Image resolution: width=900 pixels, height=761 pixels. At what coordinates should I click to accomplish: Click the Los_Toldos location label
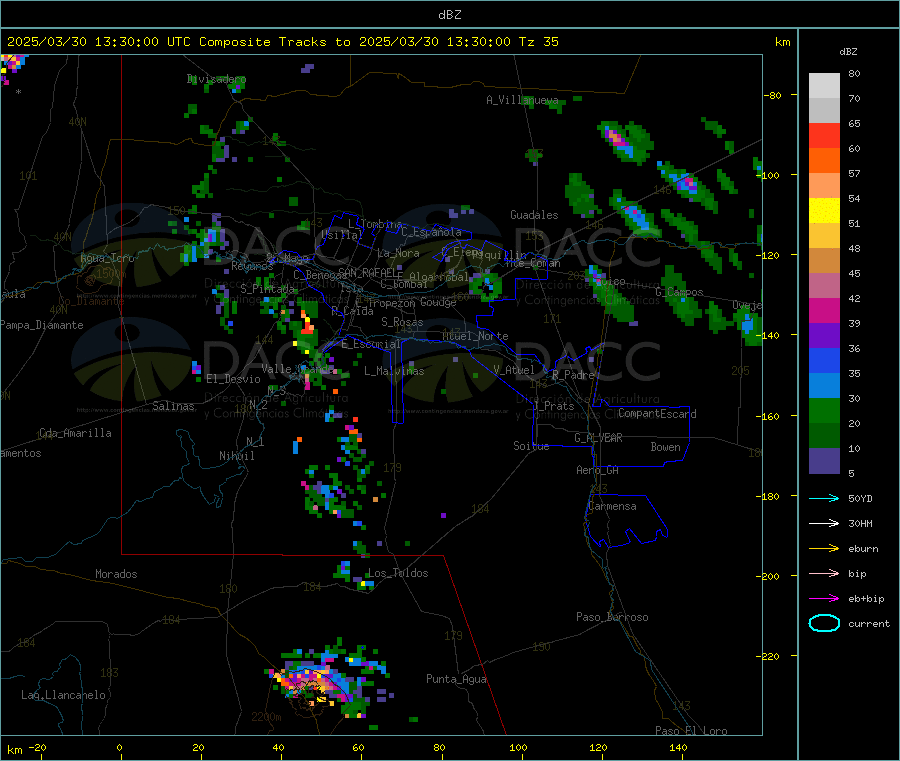[398, 573]
